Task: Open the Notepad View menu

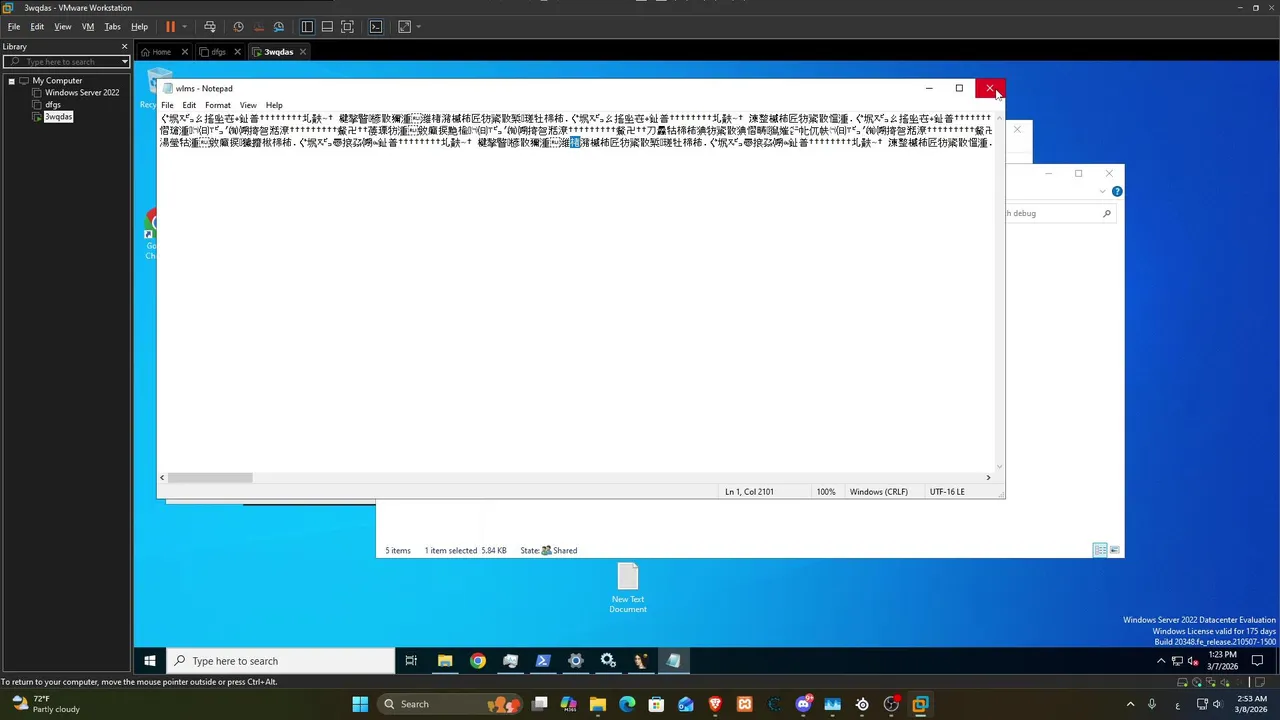Action: pyautogui.click(x=247, y=105)
